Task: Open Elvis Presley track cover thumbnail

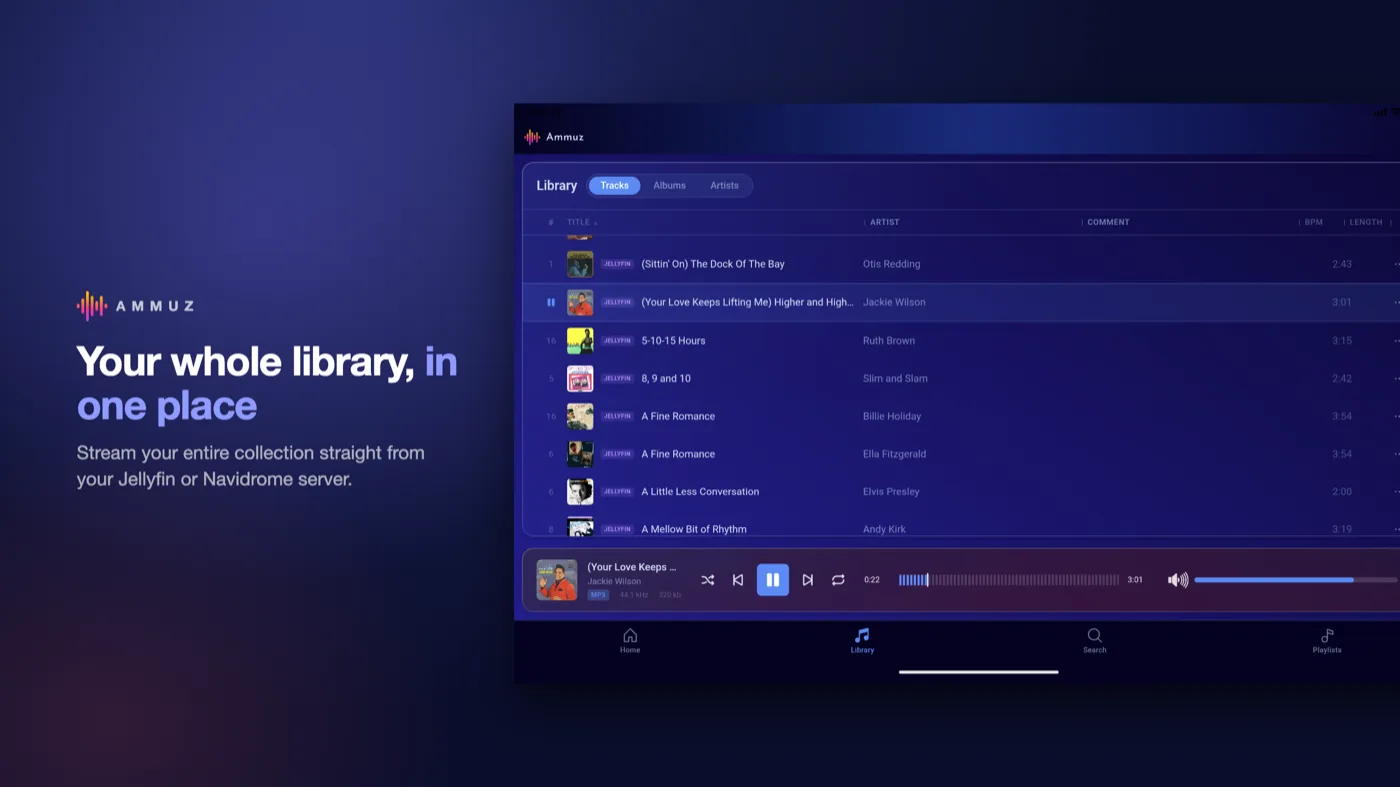Action: point(580,491)
